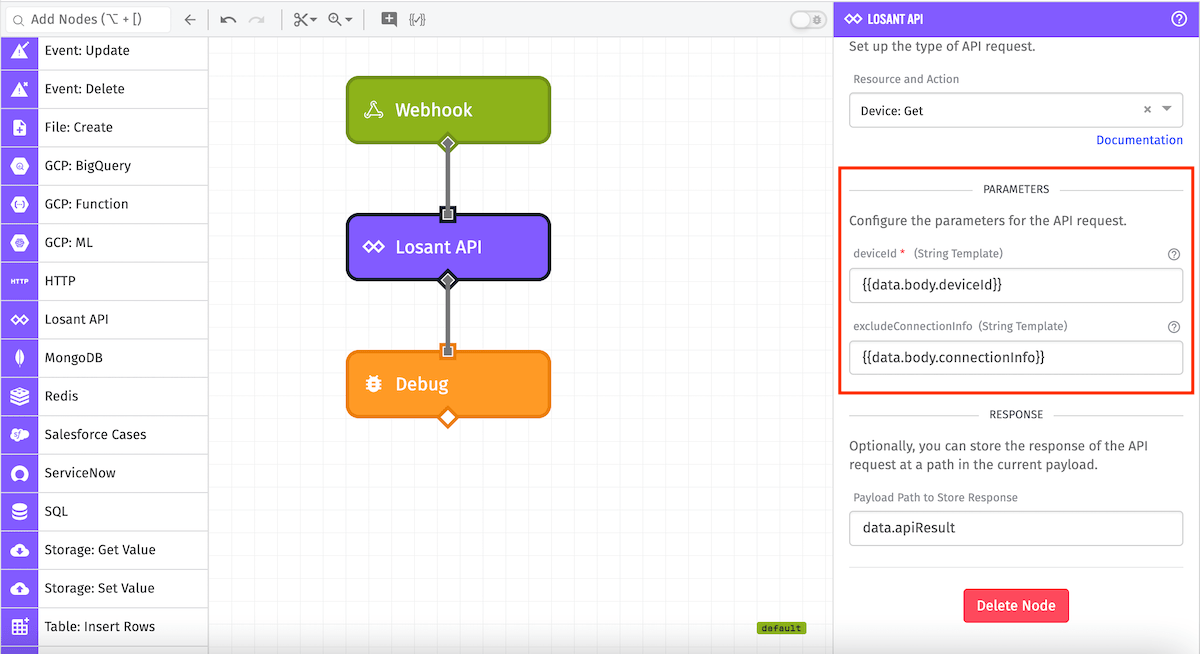The height and width of the screenshot is (654, 1200).
Task: Click the excludeConnectionInfo template input field
Action: tap(1015, 357)
